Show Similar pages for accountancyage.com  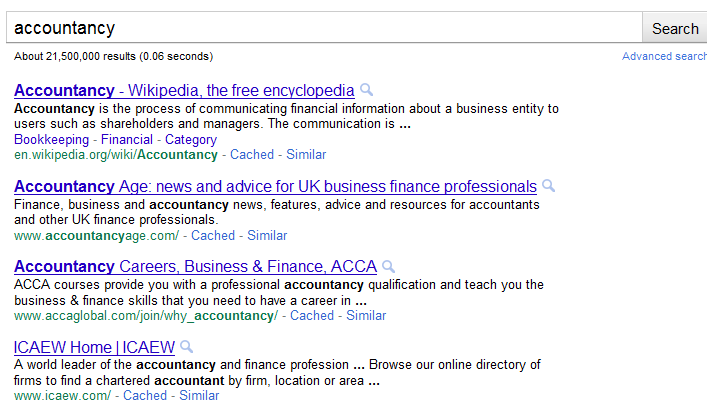click(x=267, y=235)
